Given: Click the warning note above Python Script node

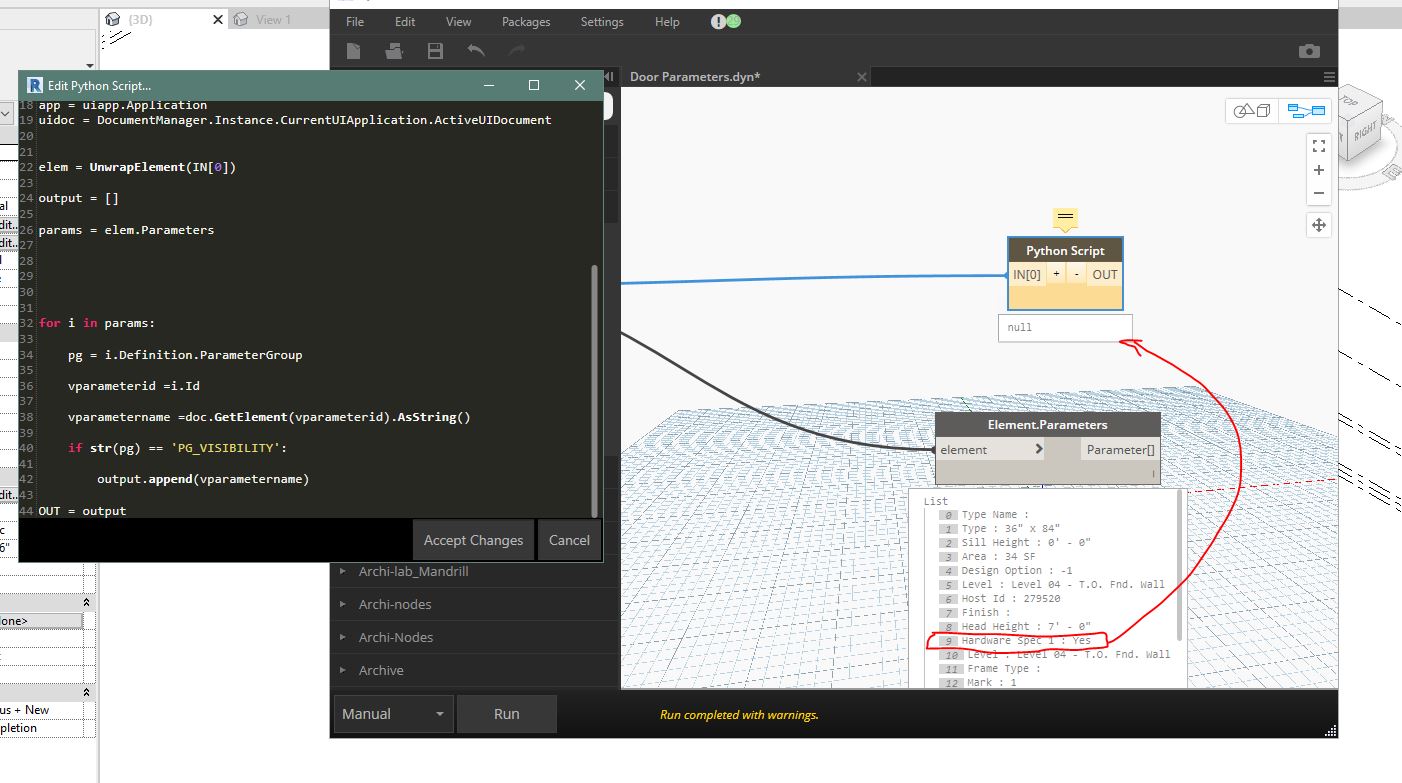Looking at the screenshot, I should point(1065,219).
